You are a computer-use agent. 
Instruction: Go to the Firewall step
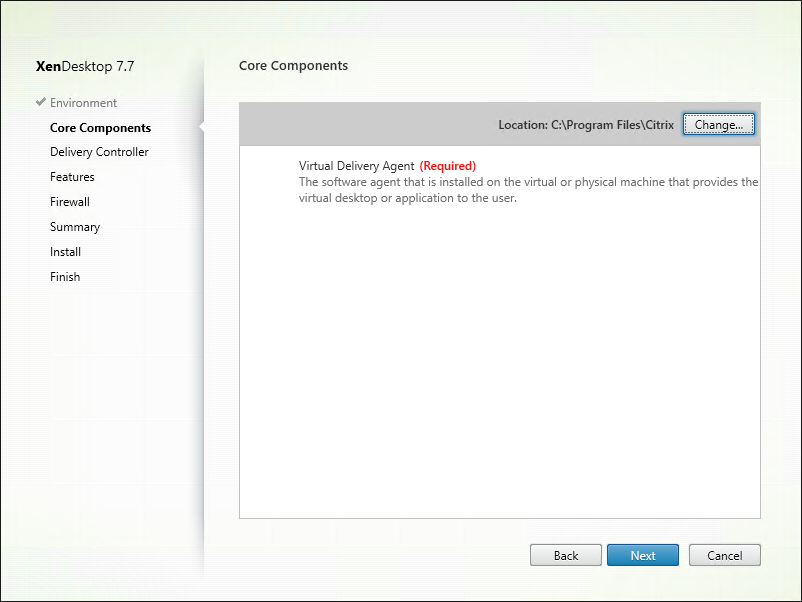(x=70, y=202)
